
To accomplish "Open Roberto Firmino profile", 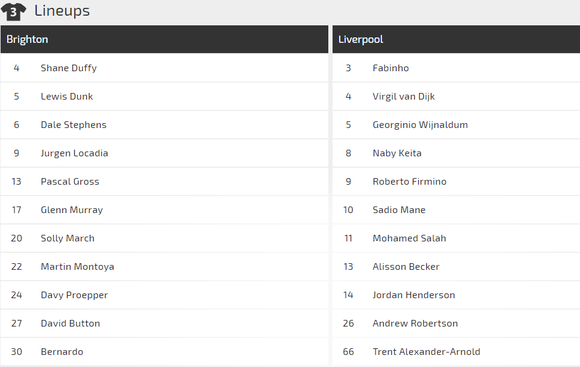I will tap(409, 181).
